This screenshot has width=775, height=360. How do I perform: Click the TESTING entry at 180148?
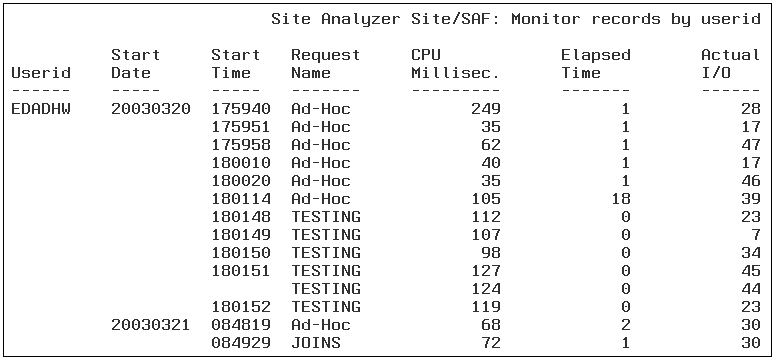pyautogui.click(x=325, y=217)
